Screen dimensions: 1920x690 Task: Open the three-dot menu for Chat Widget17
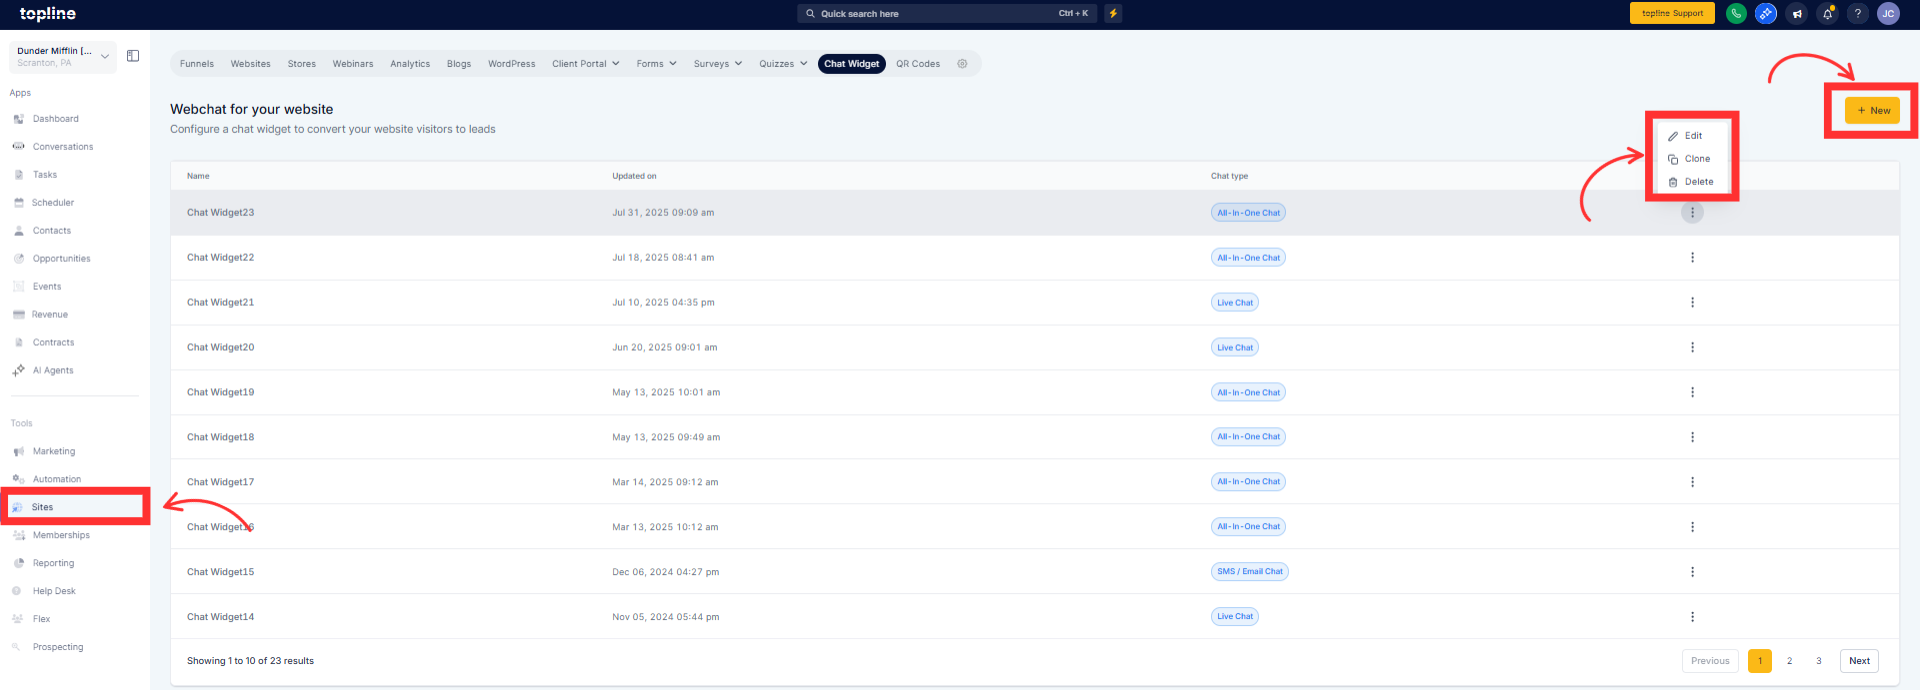(1692, 482)
